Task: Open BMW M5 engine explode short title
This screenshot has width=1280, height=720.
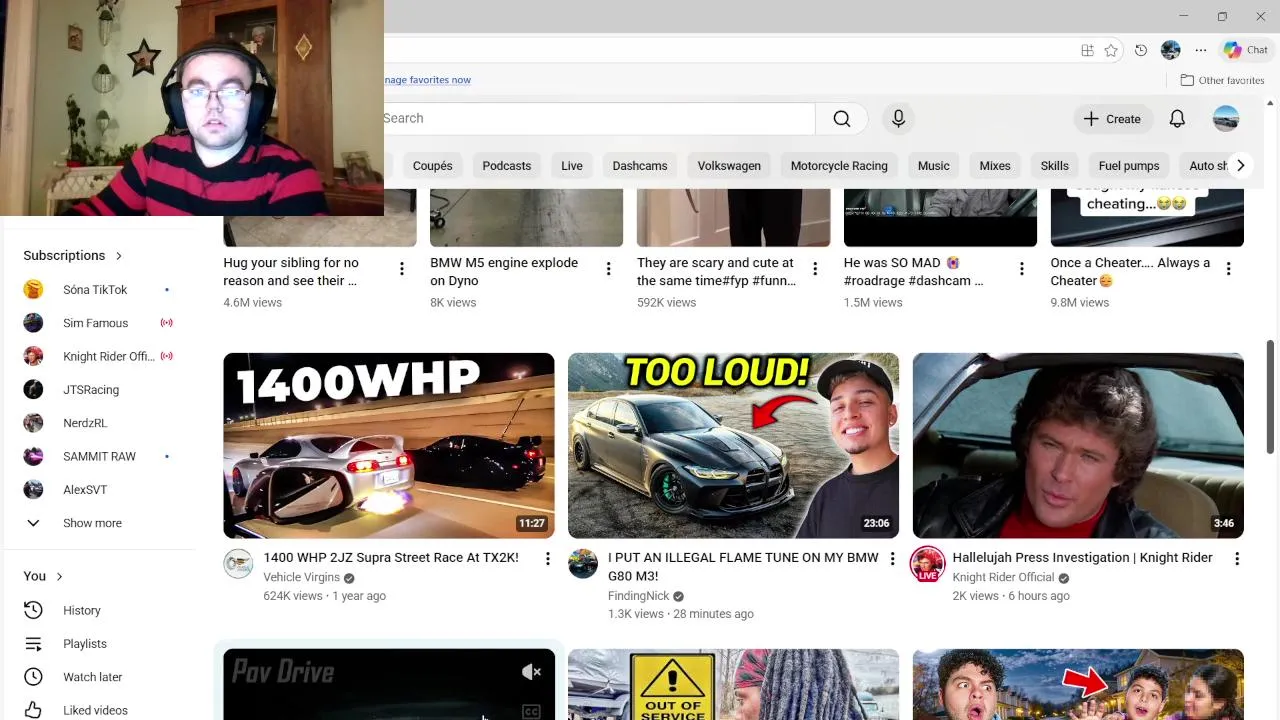Action: pyautogui.click(x=504, y=272)
